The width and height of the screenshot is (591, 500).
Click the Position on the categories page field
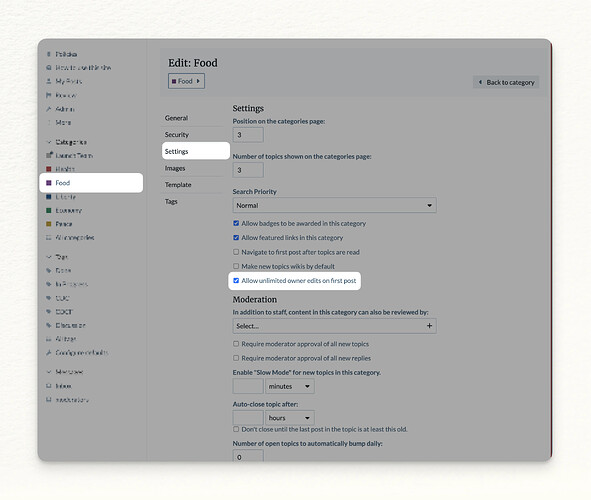pos(248,135)
